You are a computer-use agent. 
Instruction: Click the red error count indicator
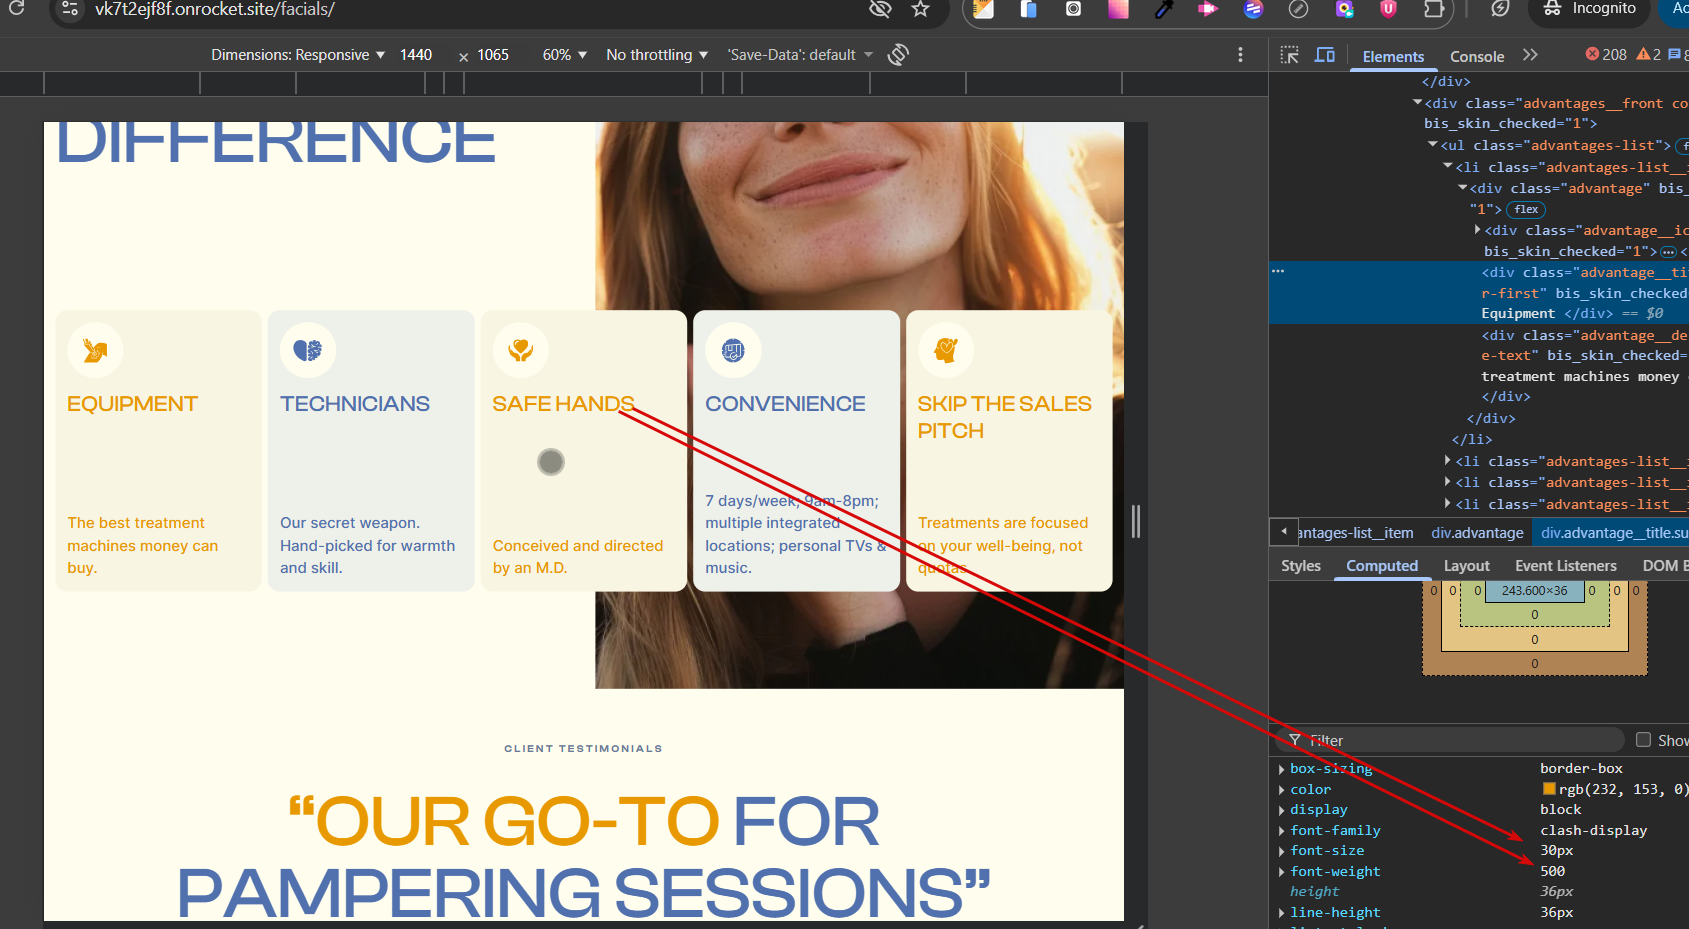[x=1606, y=55]
